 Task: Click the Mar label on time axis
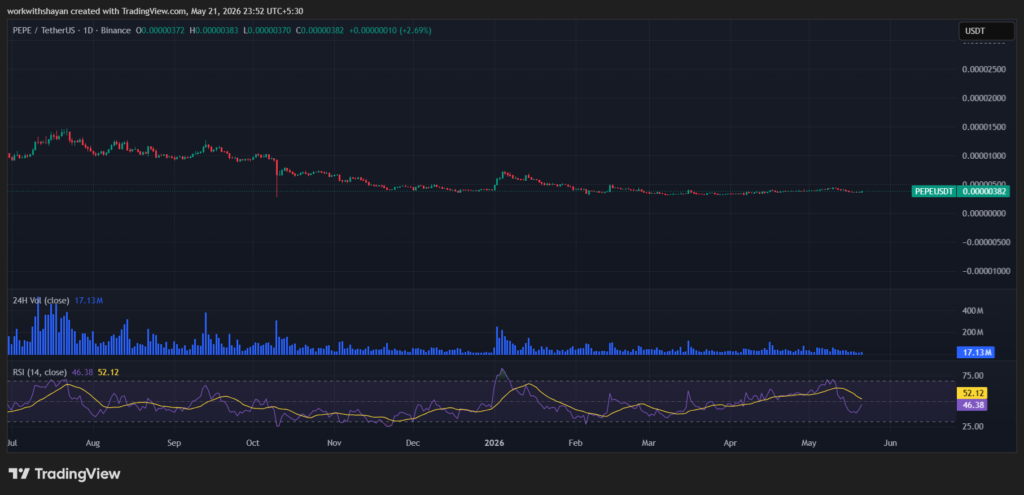[648, 443]
